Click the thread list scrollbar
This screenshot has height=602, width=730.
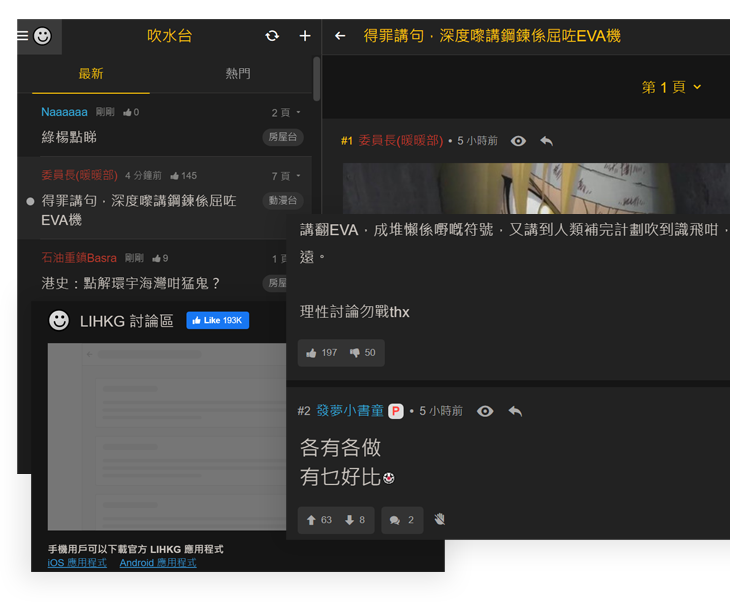coord(317,79)
